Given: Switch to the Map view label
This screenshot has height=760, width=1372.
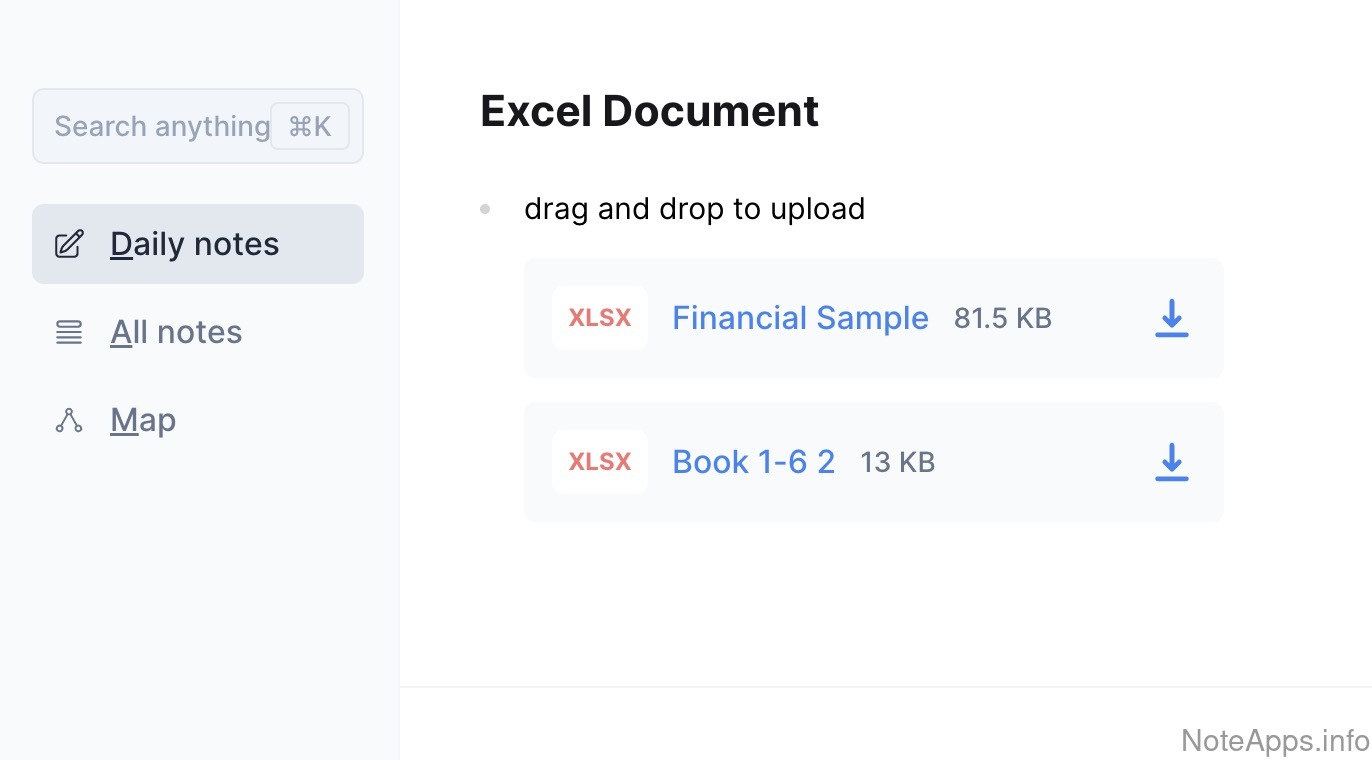Looking at the screenshot, I should pyautogui.click(x=143, y=420).
